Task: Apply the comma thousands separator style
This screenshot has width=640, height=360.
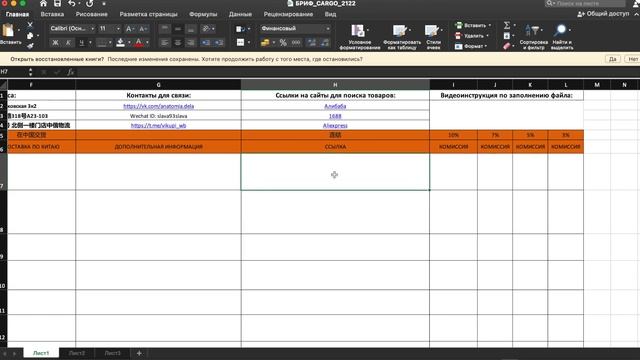Action: (296, 42)
